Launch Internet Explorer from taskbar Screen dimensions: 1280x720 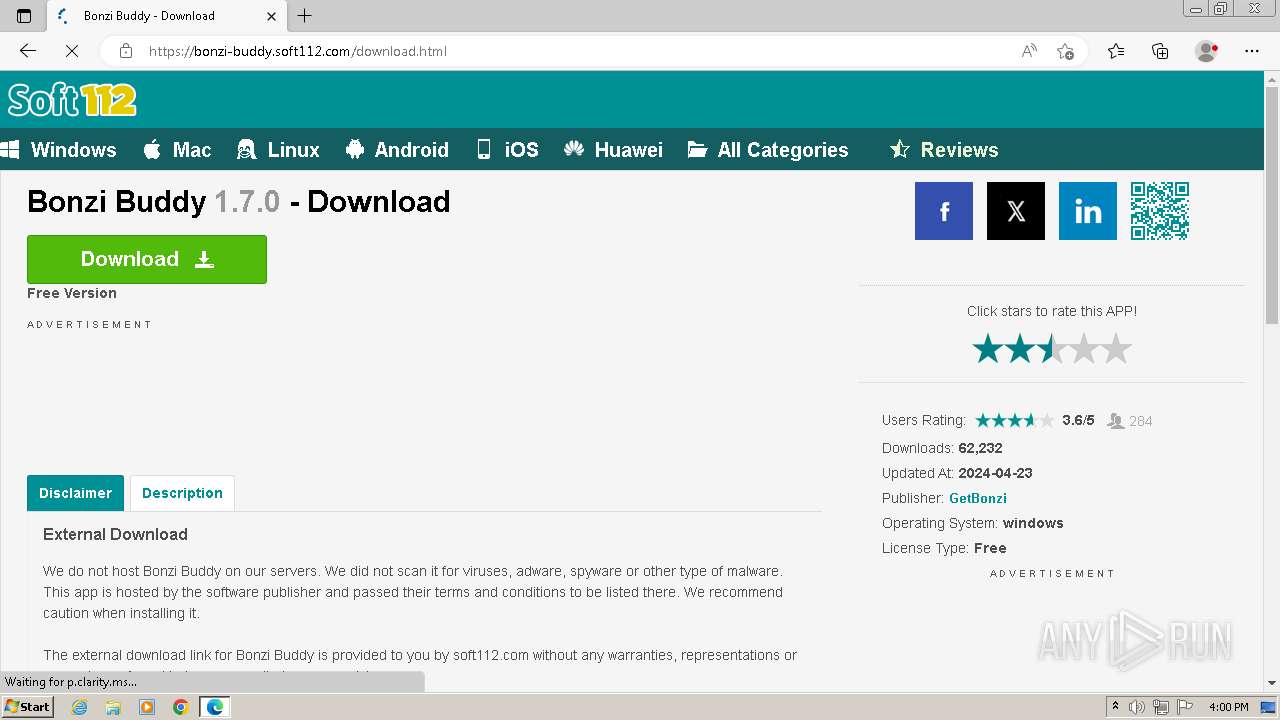click(80, 707)
